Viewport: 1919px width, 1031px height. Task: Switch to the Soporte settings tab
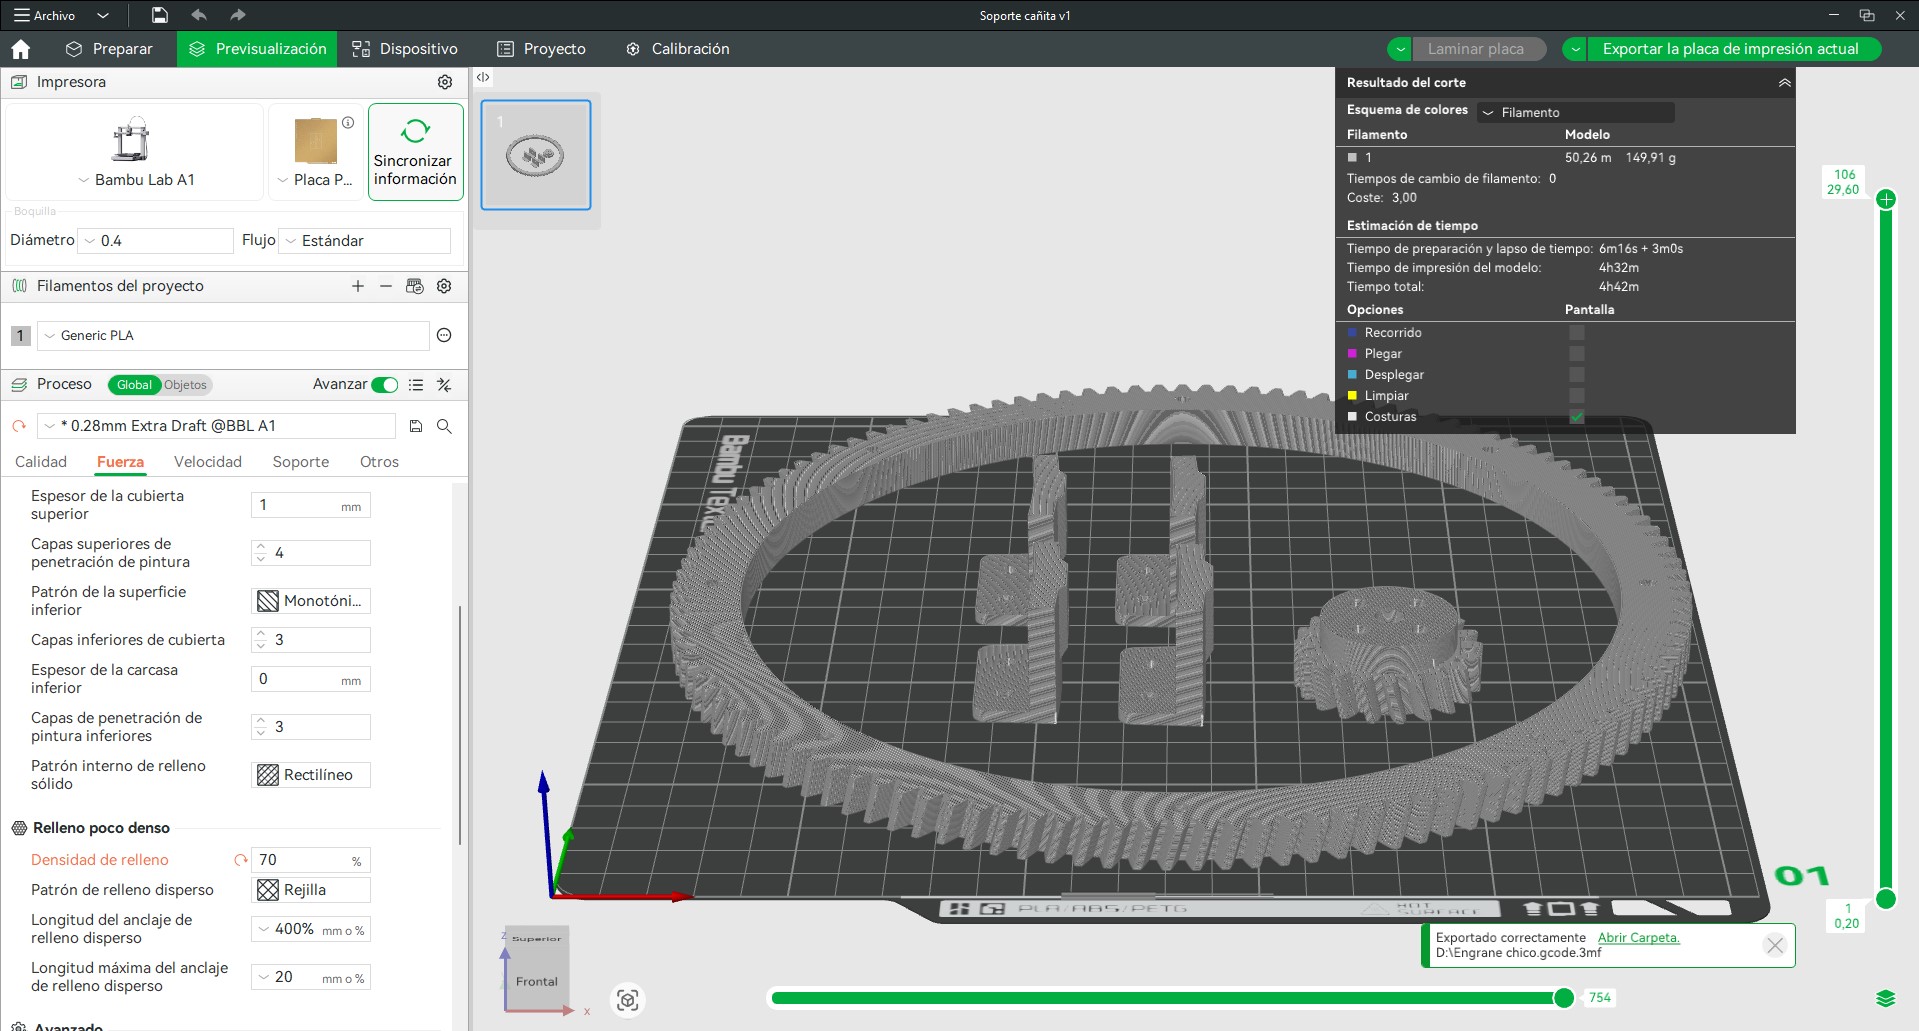tap(301, 462)
